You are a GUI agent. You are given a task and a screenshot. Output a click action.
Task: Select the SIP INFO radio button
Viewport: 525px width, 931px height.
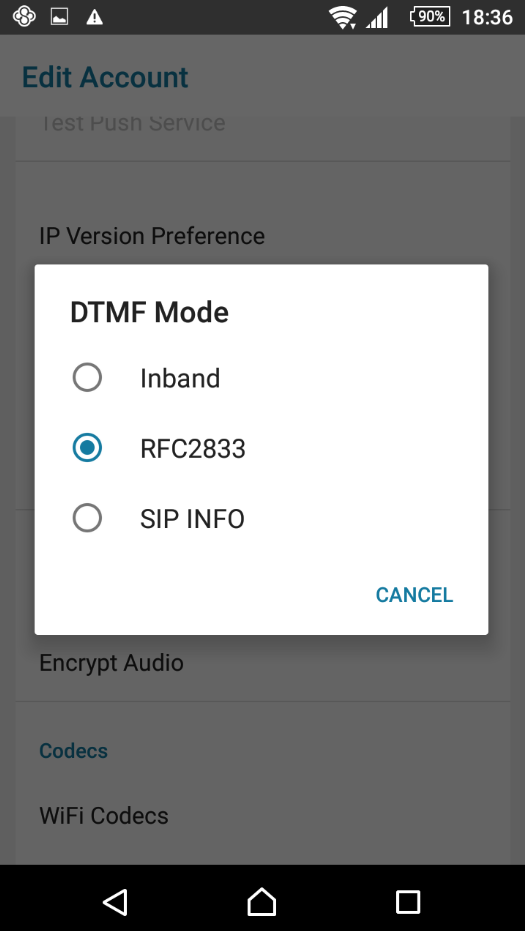pos(87,518)
